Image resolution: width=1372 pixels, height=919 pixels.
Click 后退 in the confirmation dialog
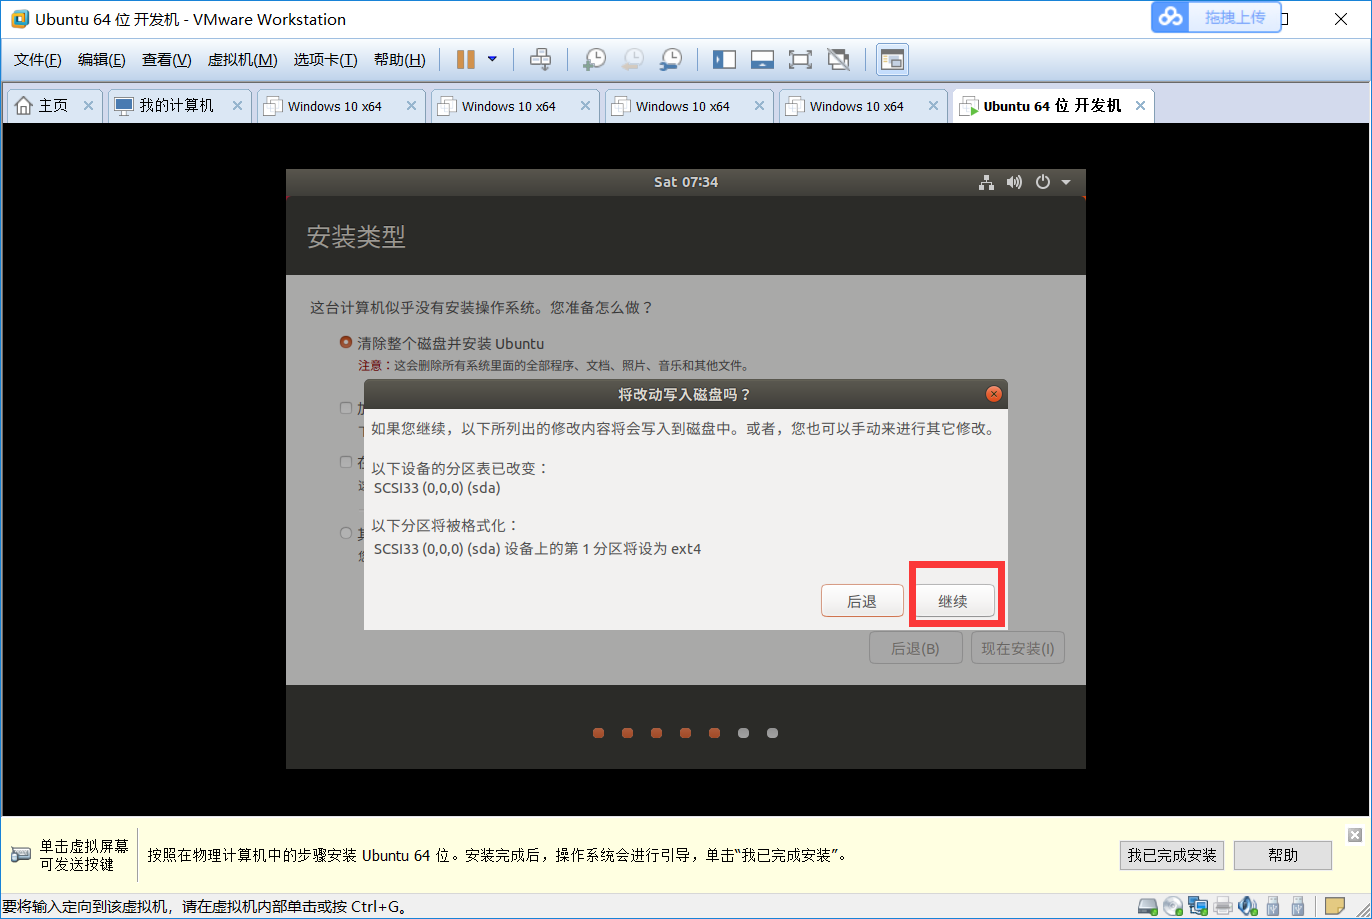click(862, 601)
